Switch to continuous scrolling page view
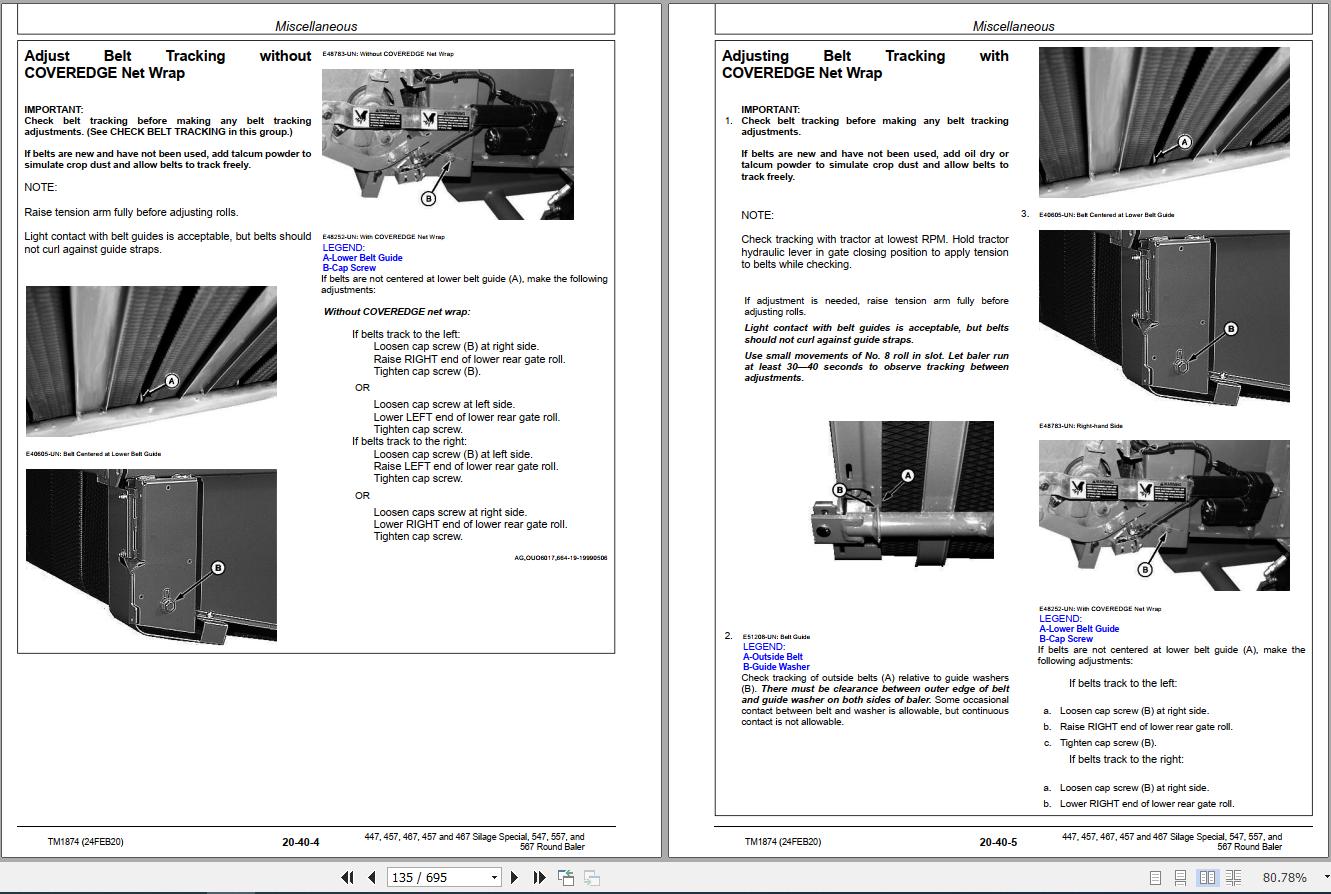This screenshot has height=894, width=1331. 1181,877
